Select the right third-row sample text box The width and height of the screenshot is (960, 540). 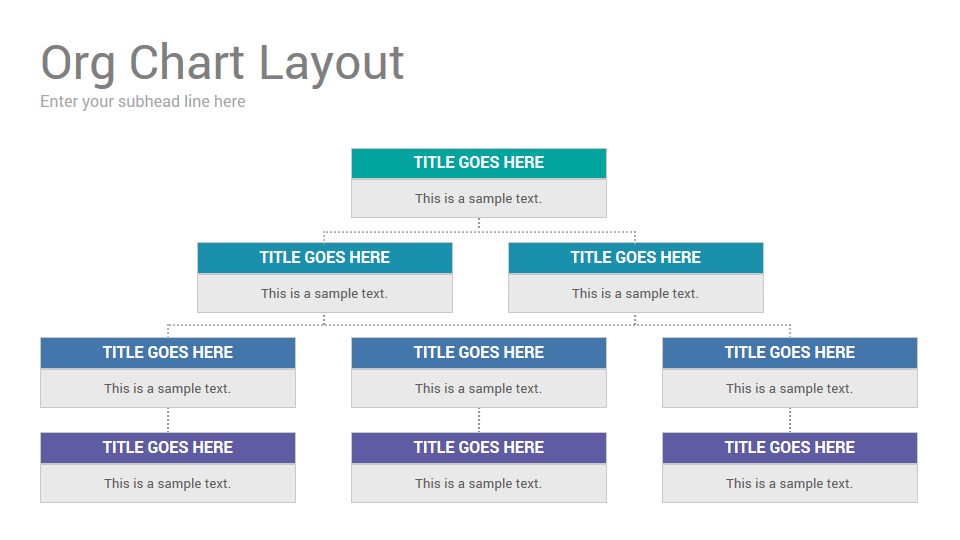click(x=790, y=388)
